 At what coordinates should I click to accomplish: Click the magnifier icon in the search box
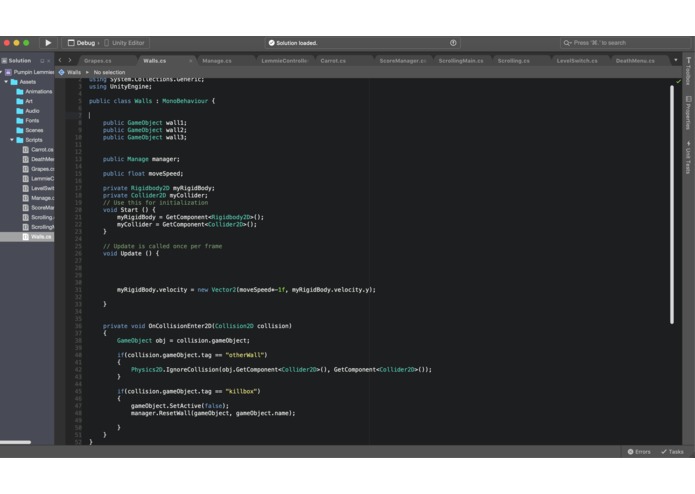pos(567,43)
